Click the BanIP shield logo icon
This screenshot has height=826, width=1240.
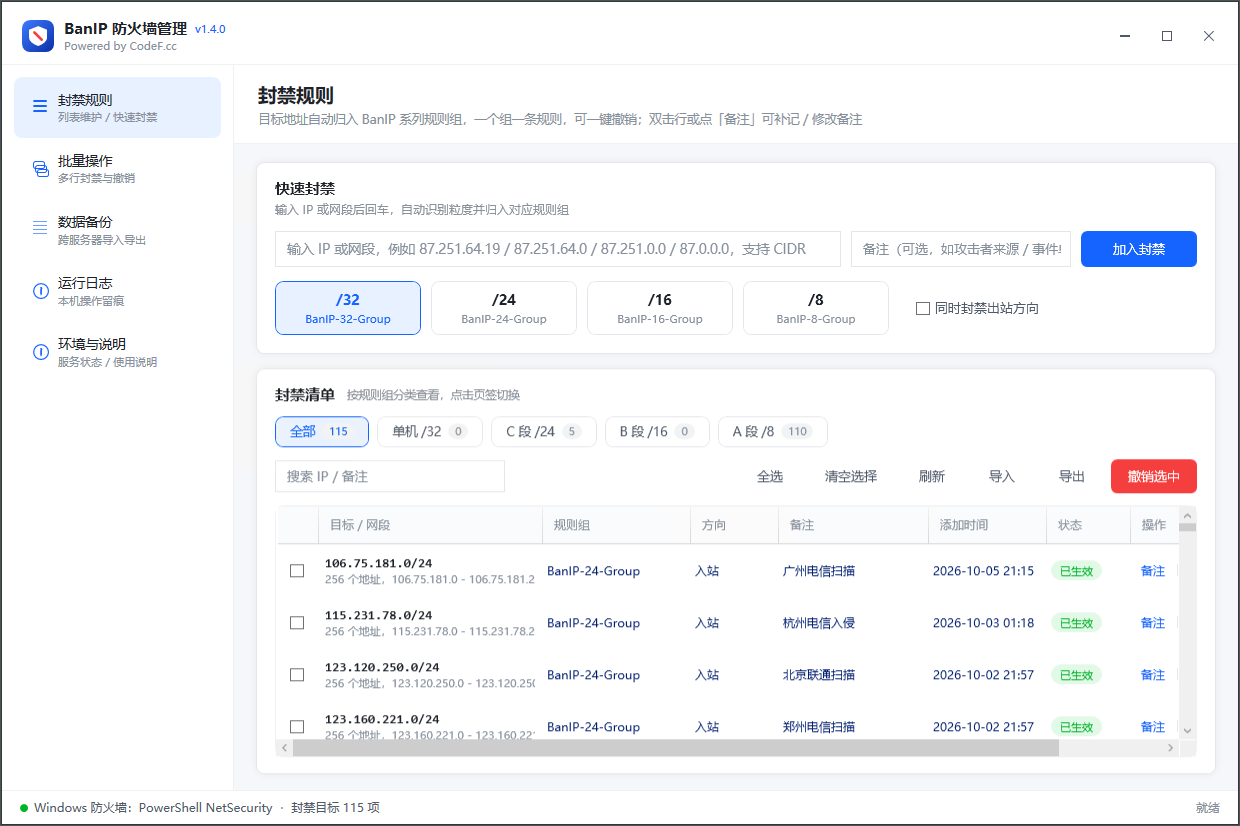click(38, 36)
